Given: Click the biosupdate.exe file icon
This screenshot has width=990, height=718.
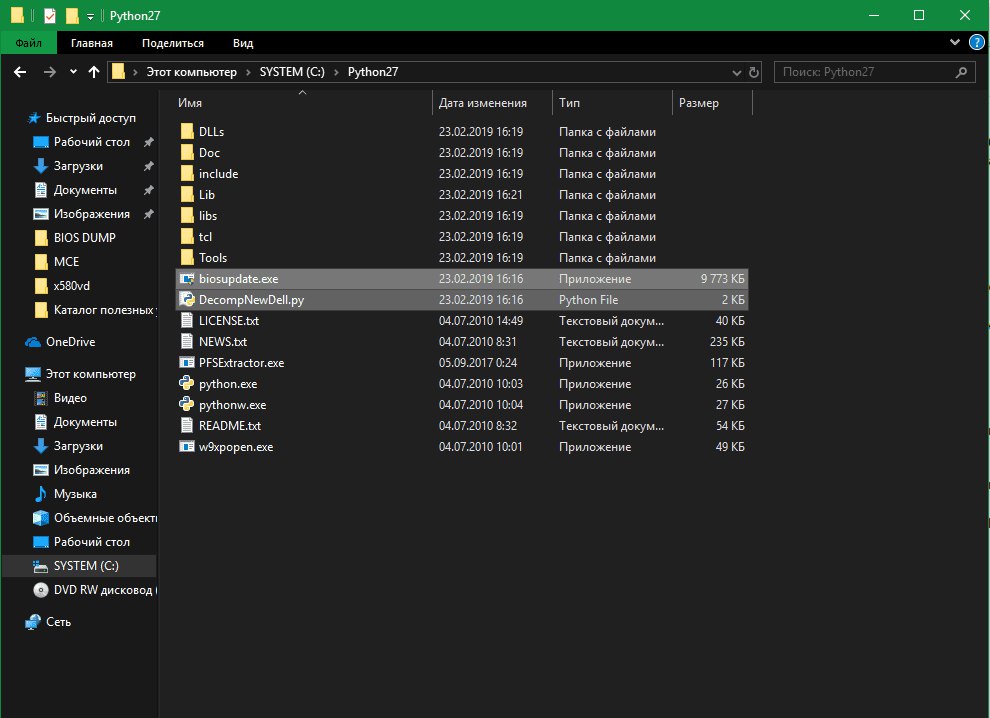Looking at the screenshot, I should point(187,278).
